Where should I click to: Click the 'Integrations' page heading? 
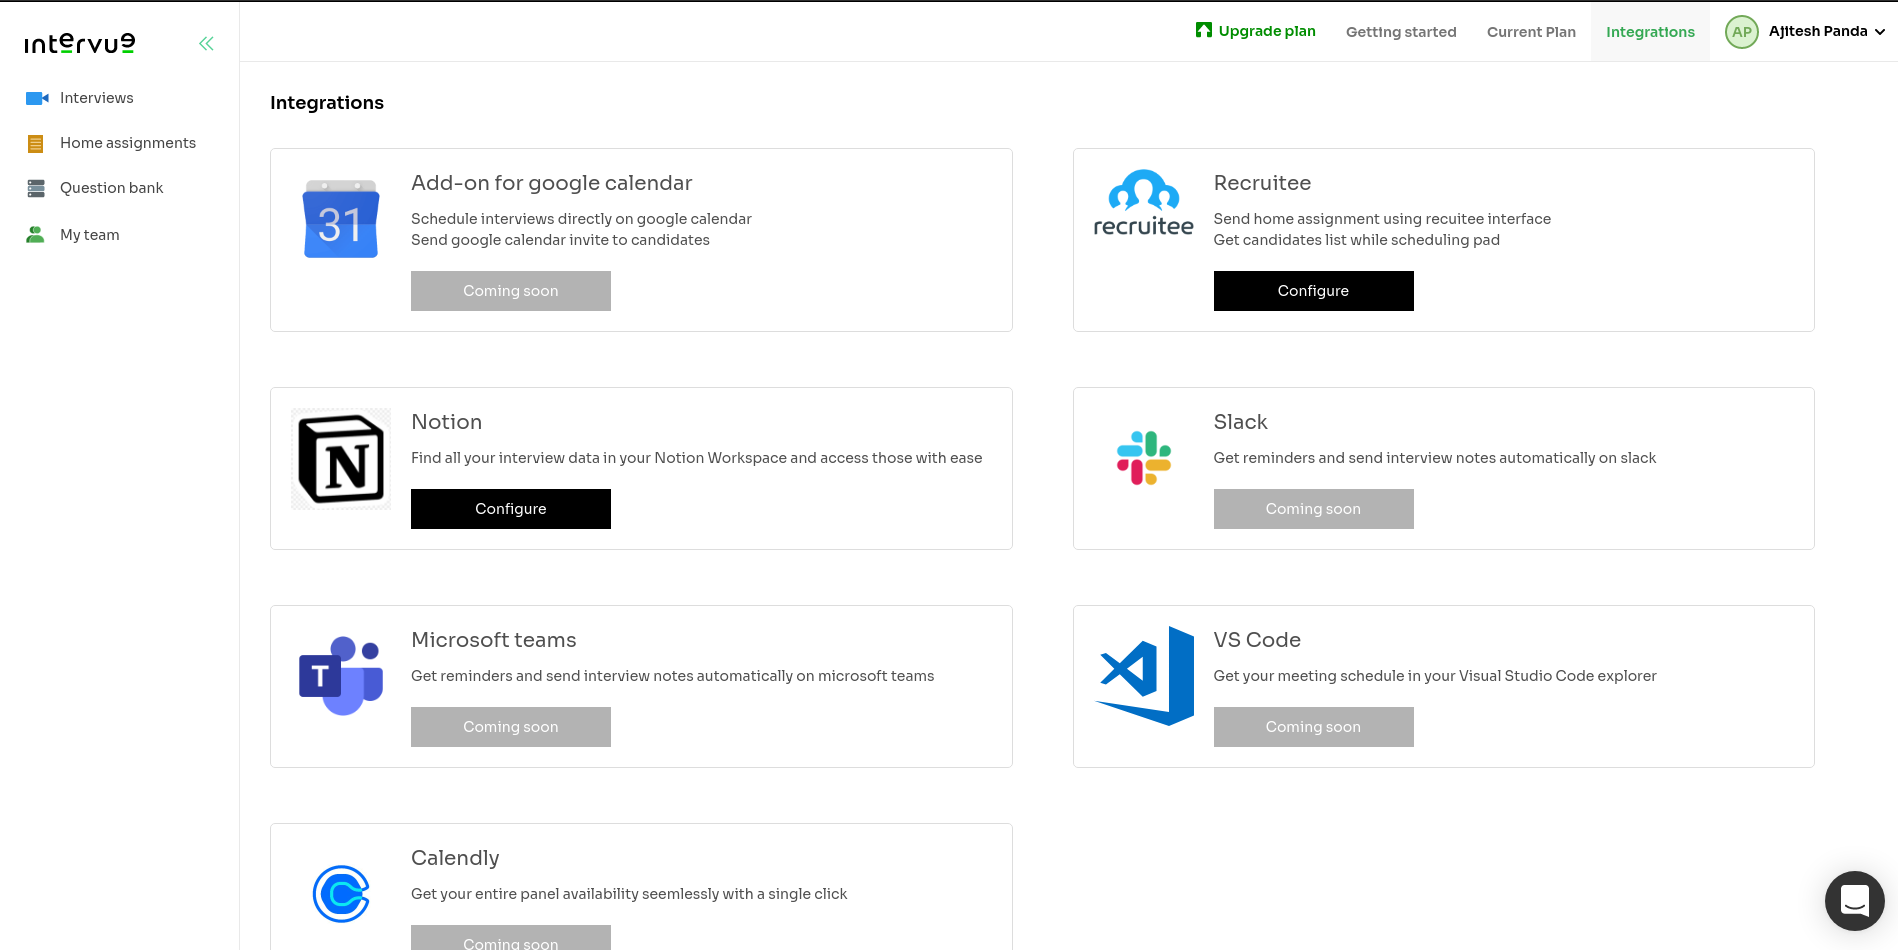coord(327,103)
